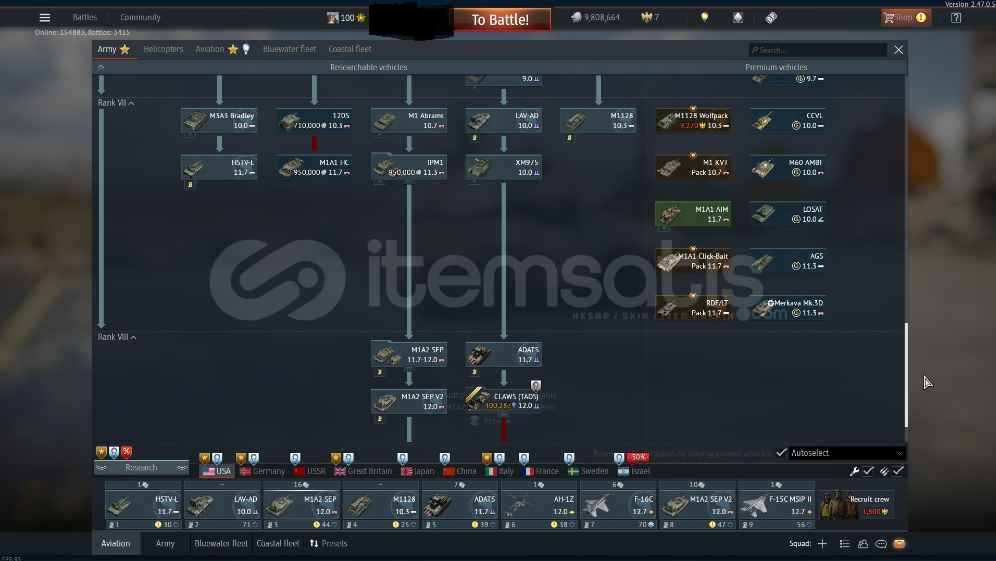Click the lightbulb hints icon
The height and width of the screenshot is (561, 996).
pyautogui.click(x=704, y=18)
